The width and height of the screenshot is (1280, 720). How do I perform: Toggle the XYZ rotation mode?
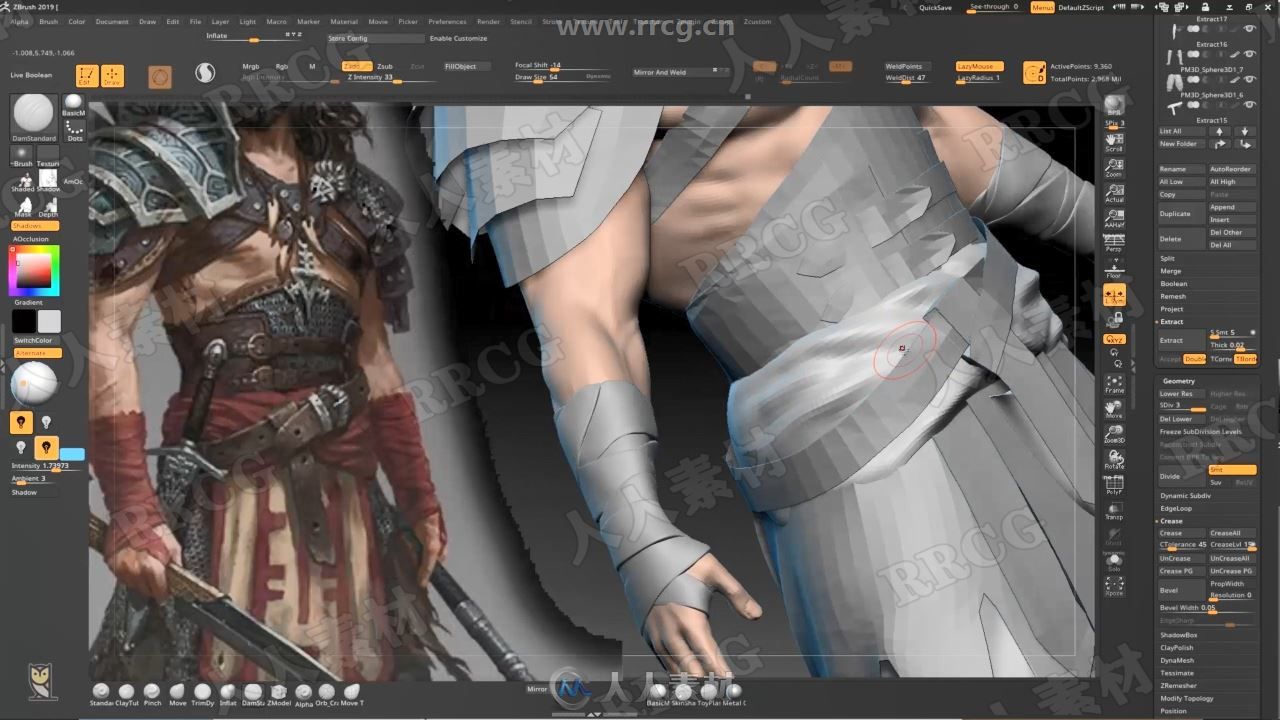tap(1114, 339)
